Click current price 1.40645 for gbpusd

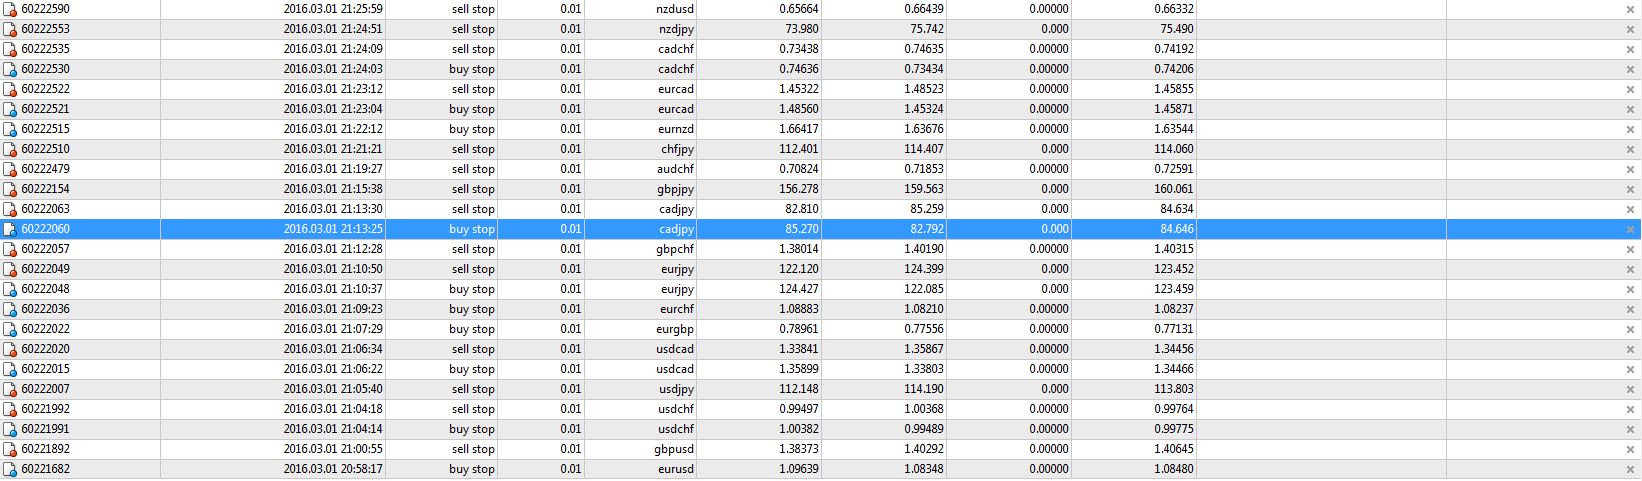pyautogui.click(x=1173, y=449)
